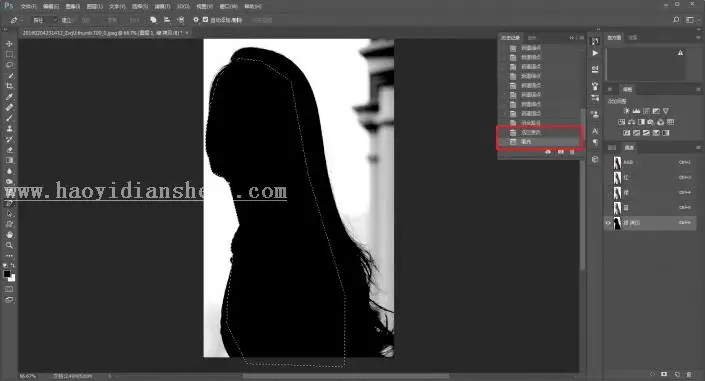The height and width of the screenshot is (381, 705).
Task: Click the path alignment icon
Action: (167, 20)
